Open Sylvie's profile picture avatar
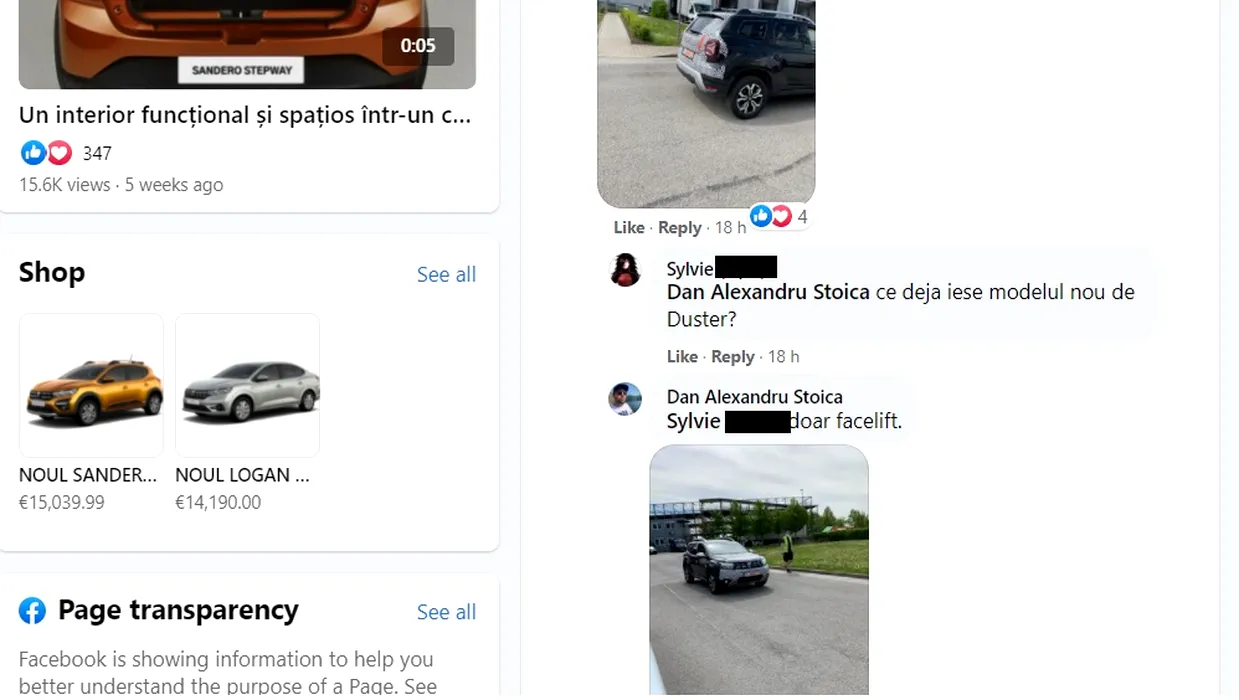 point(626,270)
